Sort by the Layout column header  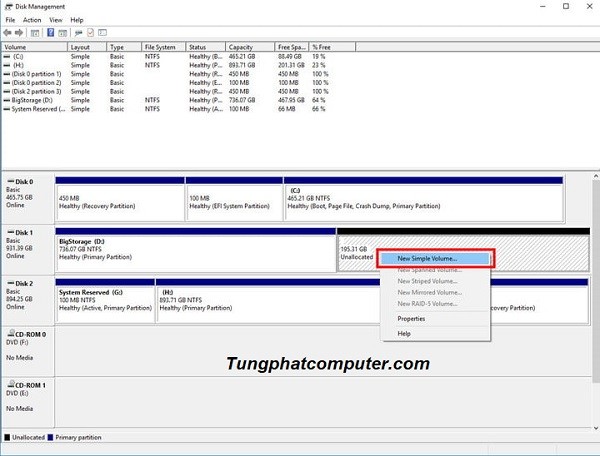click(87, 47)
